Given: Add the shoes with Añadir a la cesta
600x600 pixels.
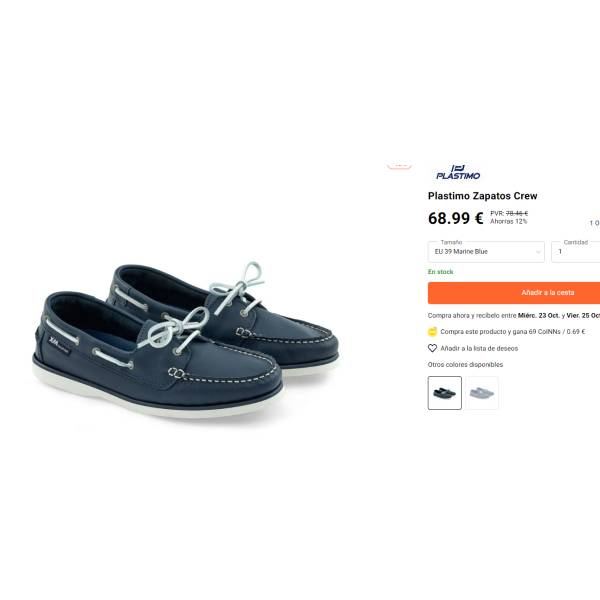Looking at the screenshot, I should 514,293.
